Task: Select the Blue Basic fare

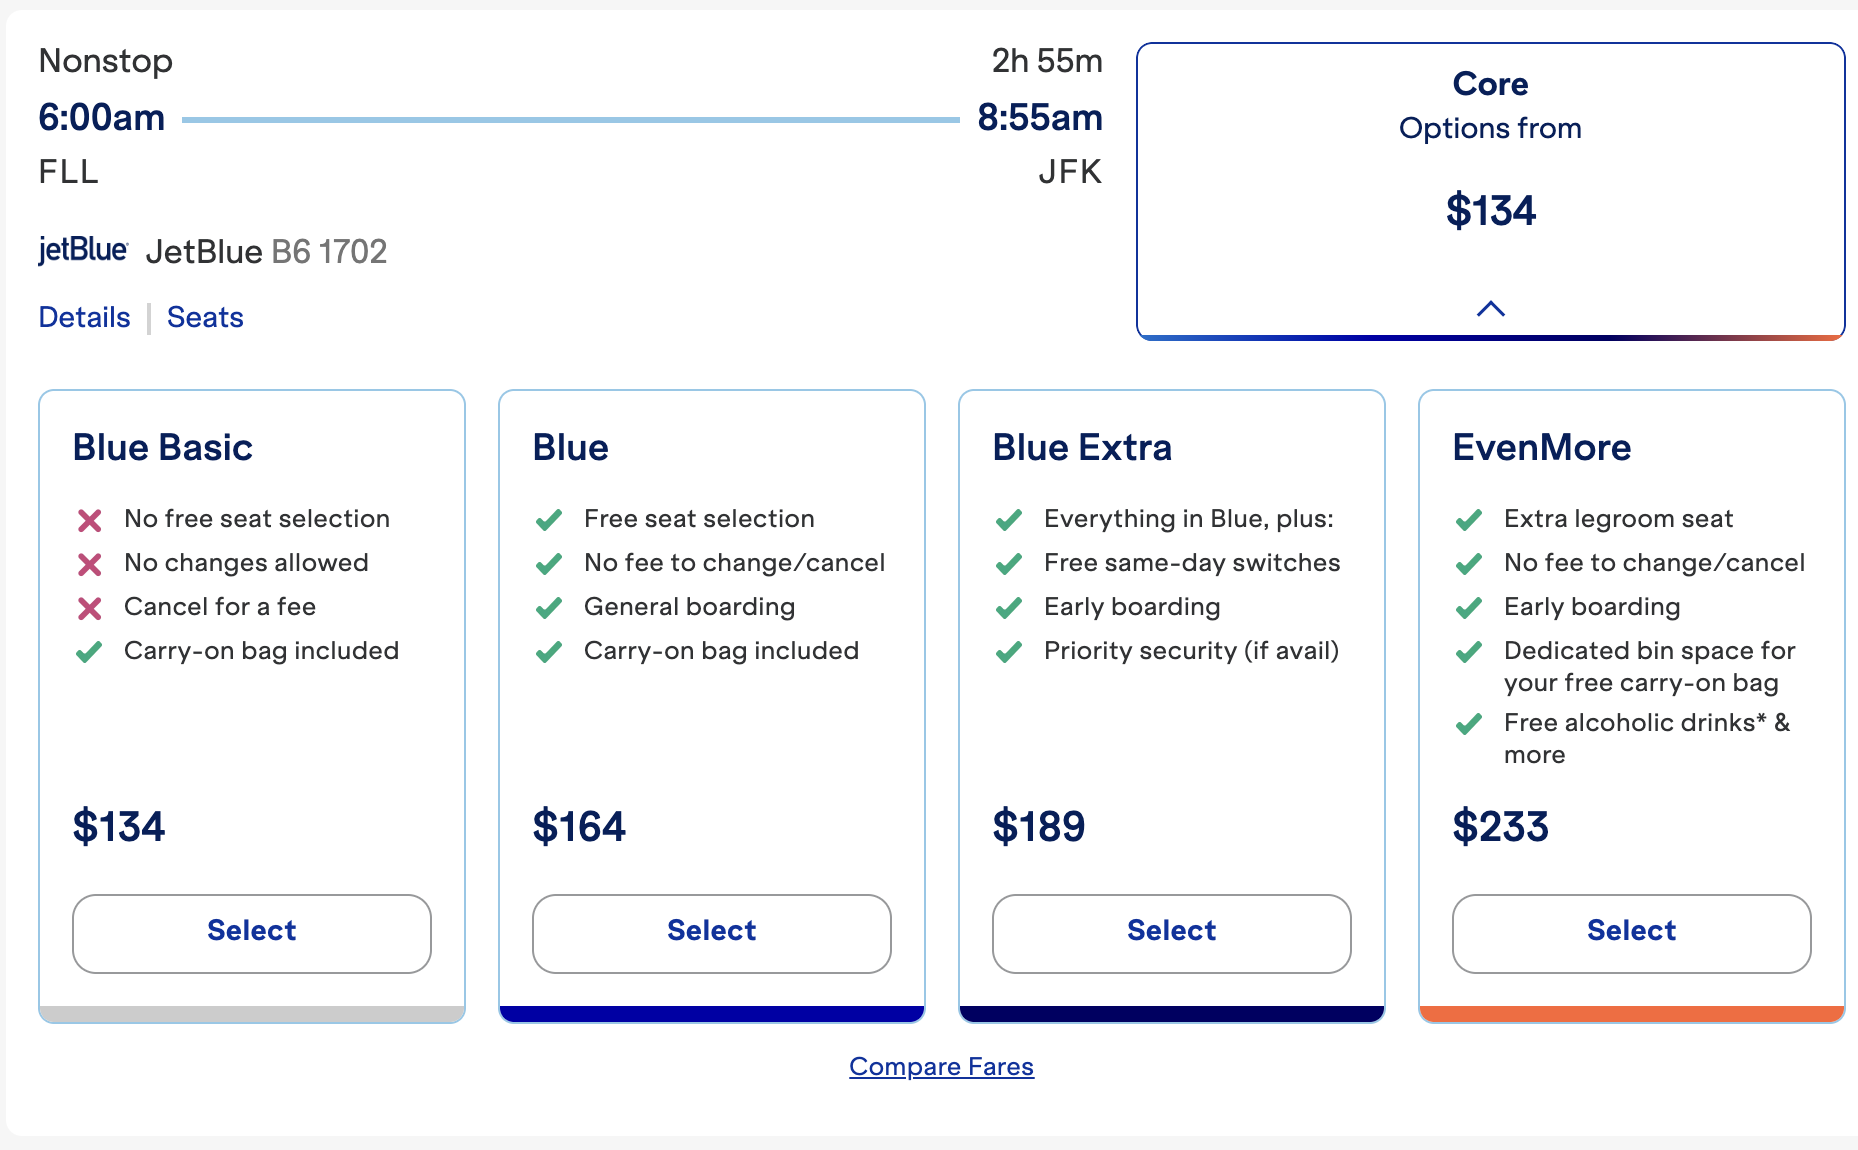Action: click(251, 932)
